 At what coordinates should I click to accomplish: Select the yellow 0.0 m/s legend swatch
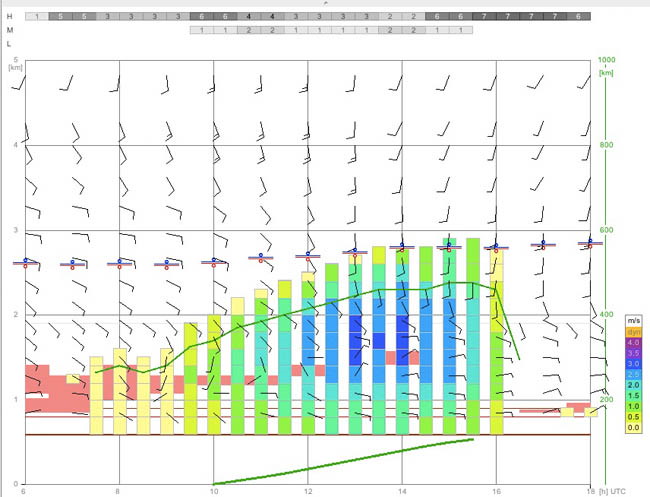[x=633, y=427]
